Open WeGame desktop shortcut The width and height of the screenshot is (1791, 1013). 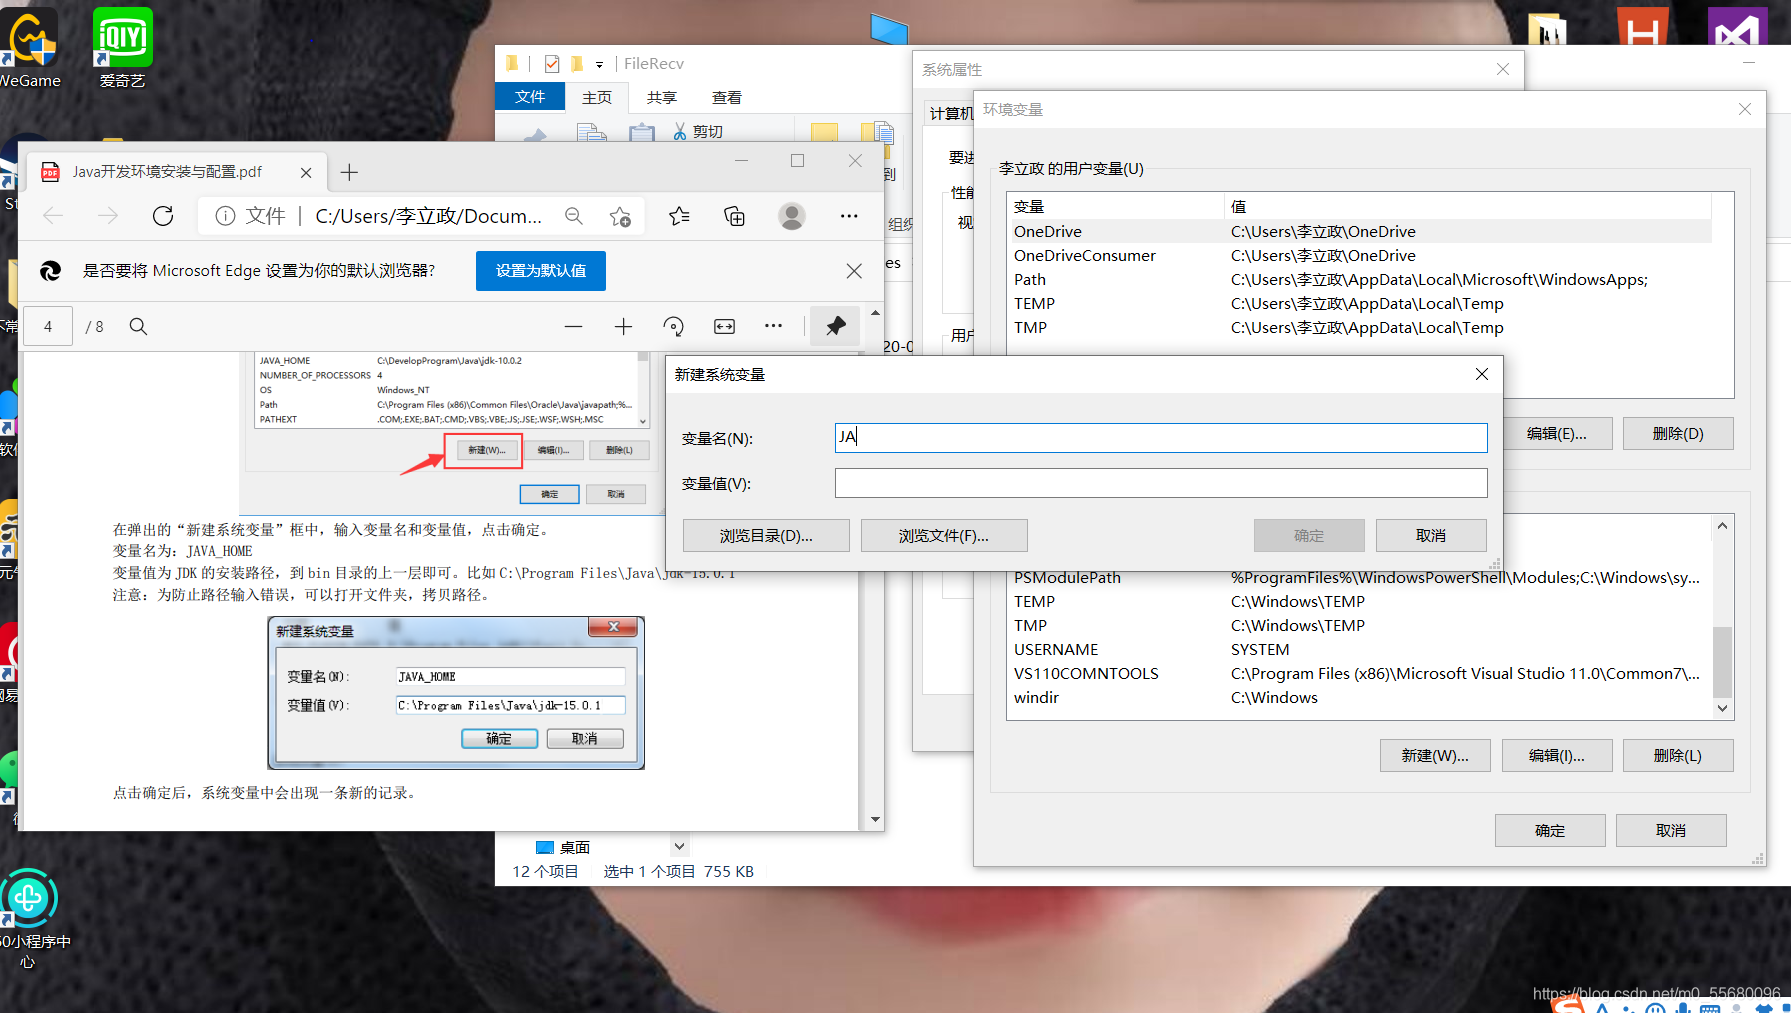coord(30,47)
